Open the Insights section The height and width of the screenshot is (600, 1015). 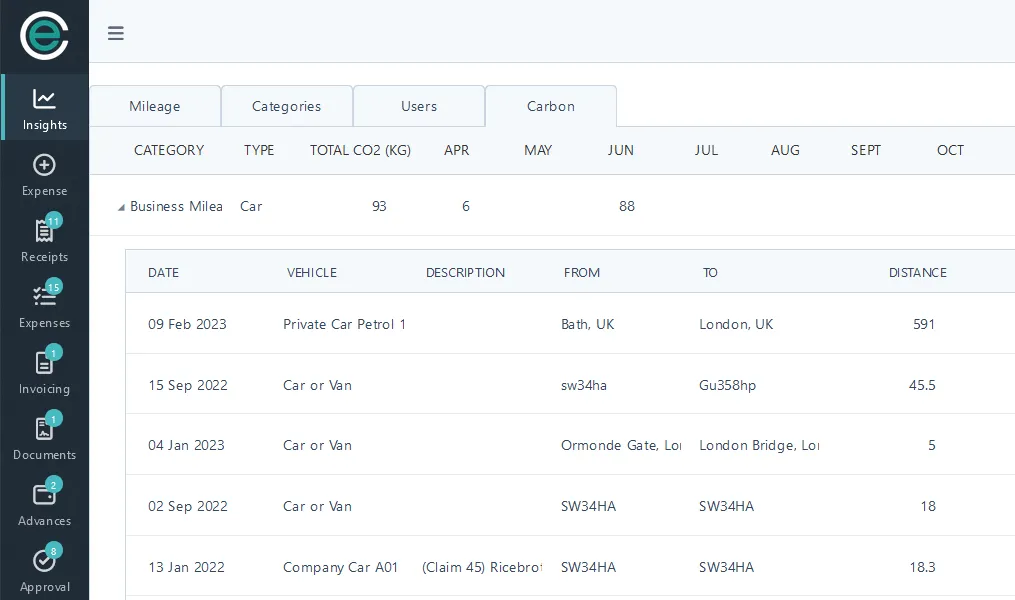45,107
